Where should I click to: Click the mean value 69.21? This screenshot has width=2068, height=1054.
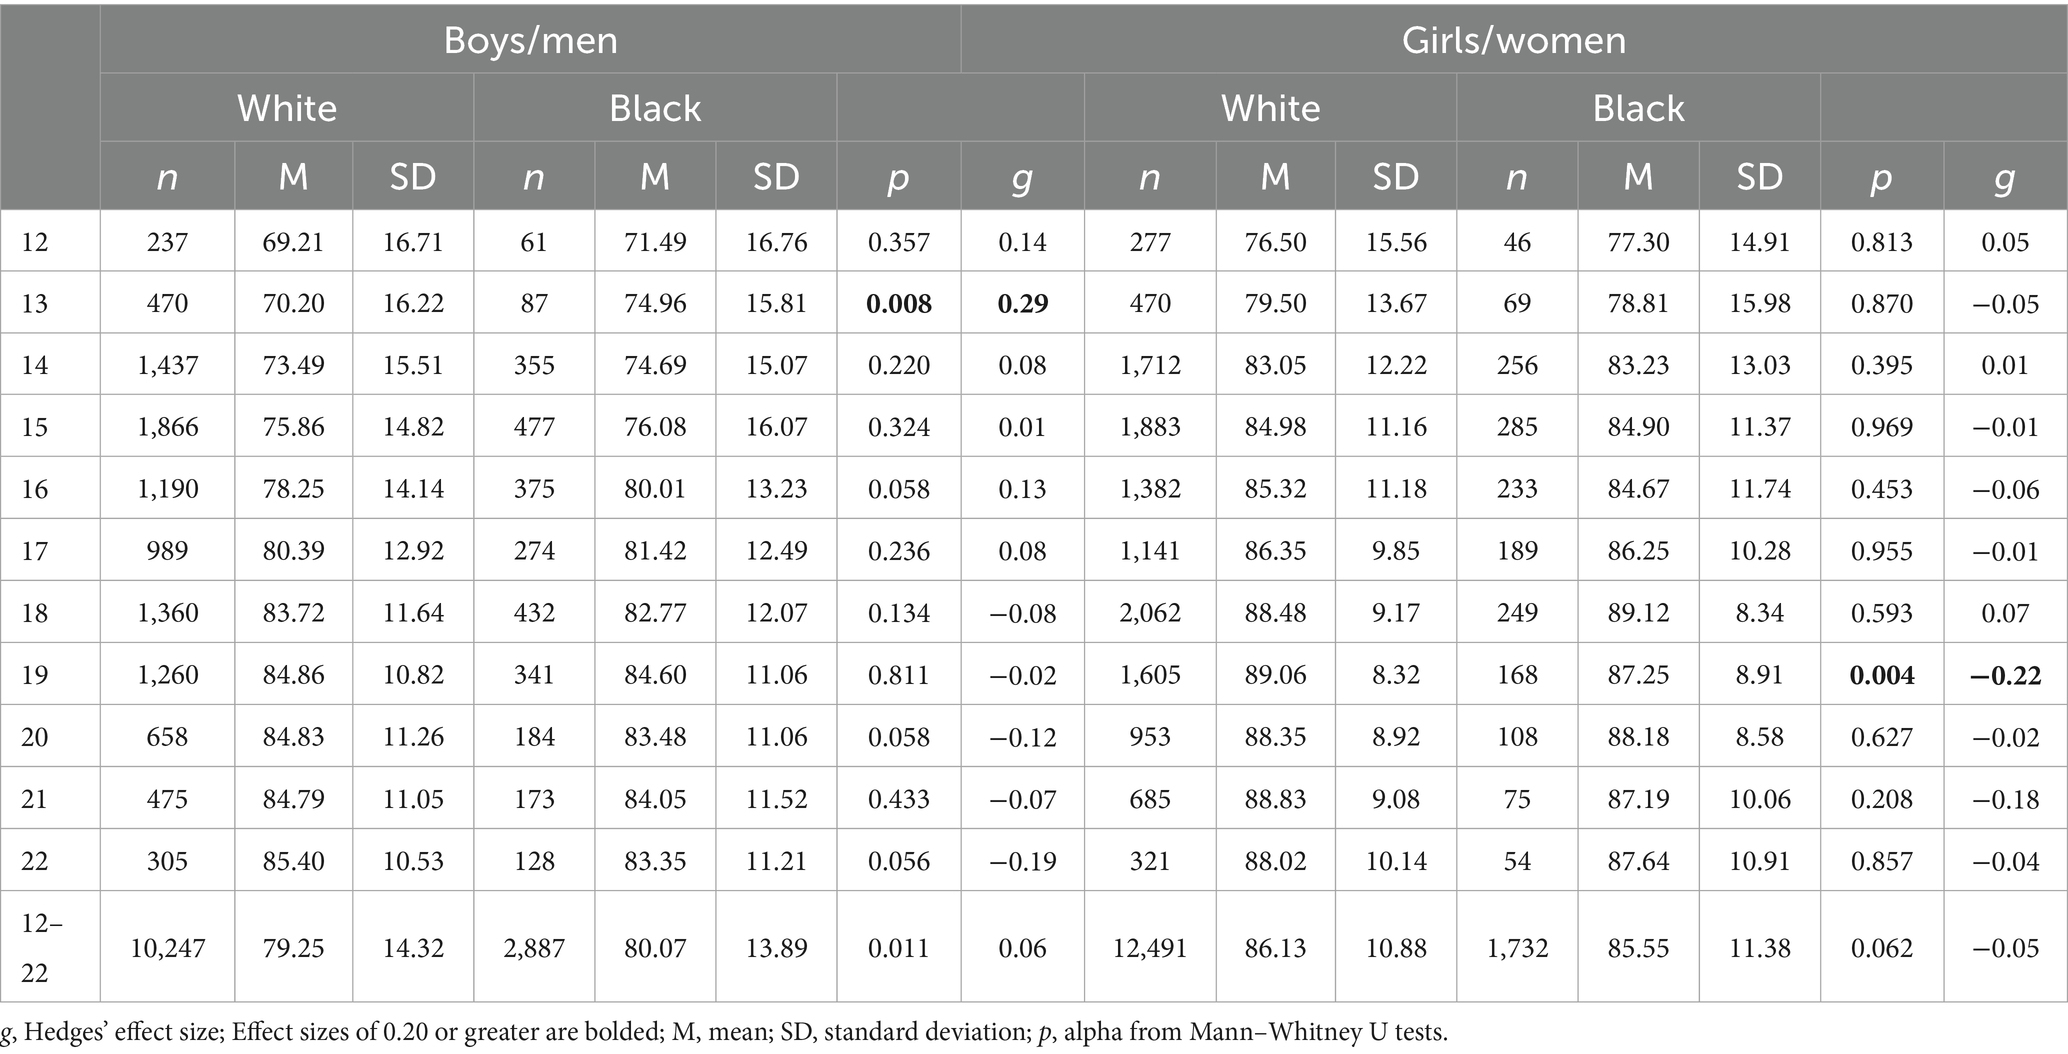pyautogui.click(x=293, y=242)
